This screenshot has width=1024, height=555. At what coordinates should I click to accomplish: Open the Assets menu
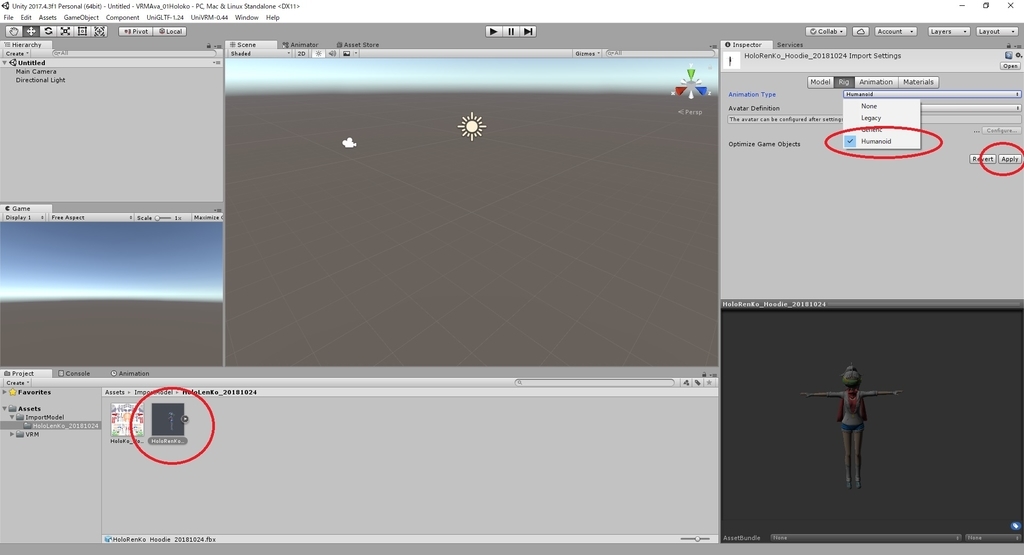(x=48, y=18)
